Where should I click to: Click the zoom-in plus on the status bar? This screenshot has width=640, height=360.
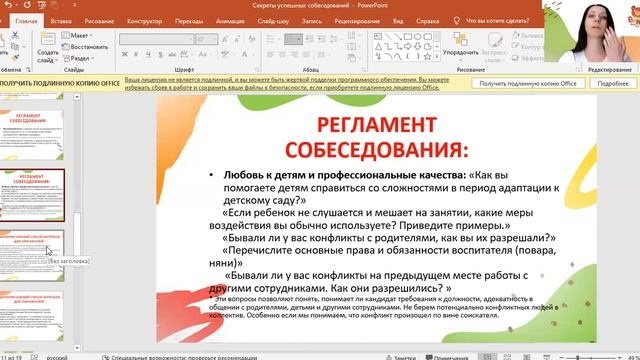coord(620,358)
